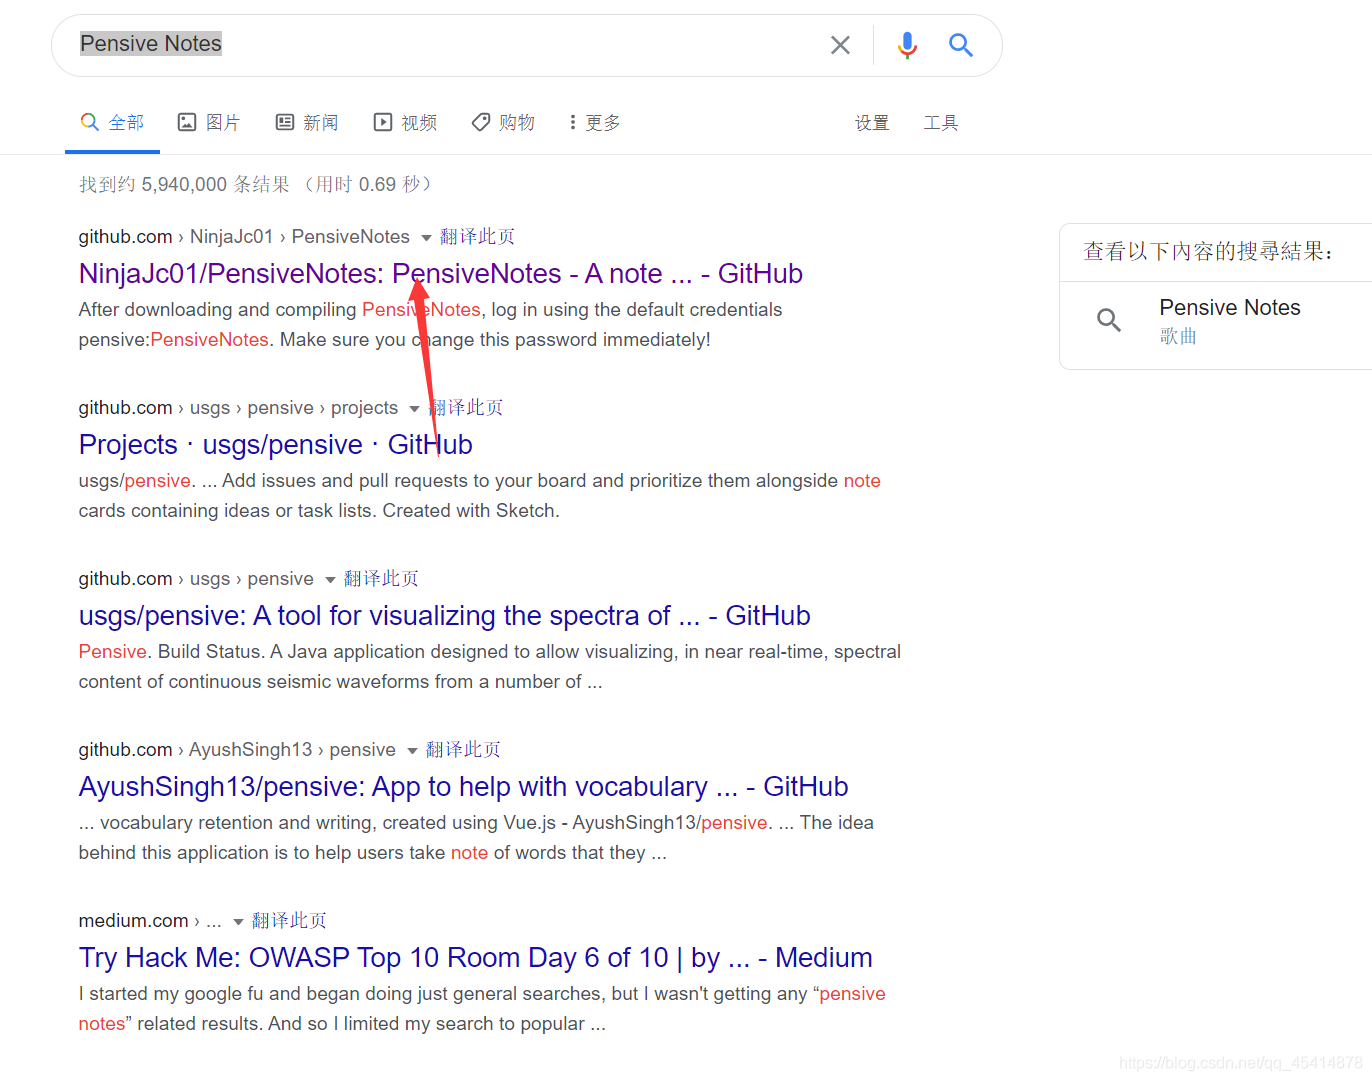Translate the github.com › usgs › pensive page

(381, 579)
